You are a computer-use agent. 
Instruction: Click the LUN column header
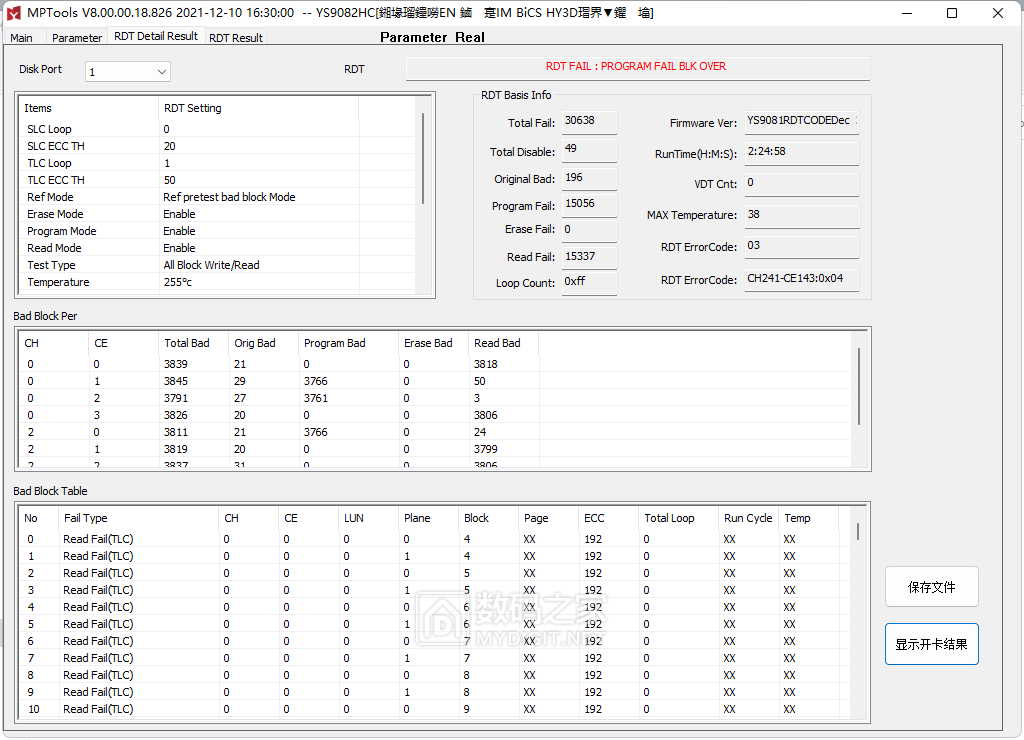(368, 519)
